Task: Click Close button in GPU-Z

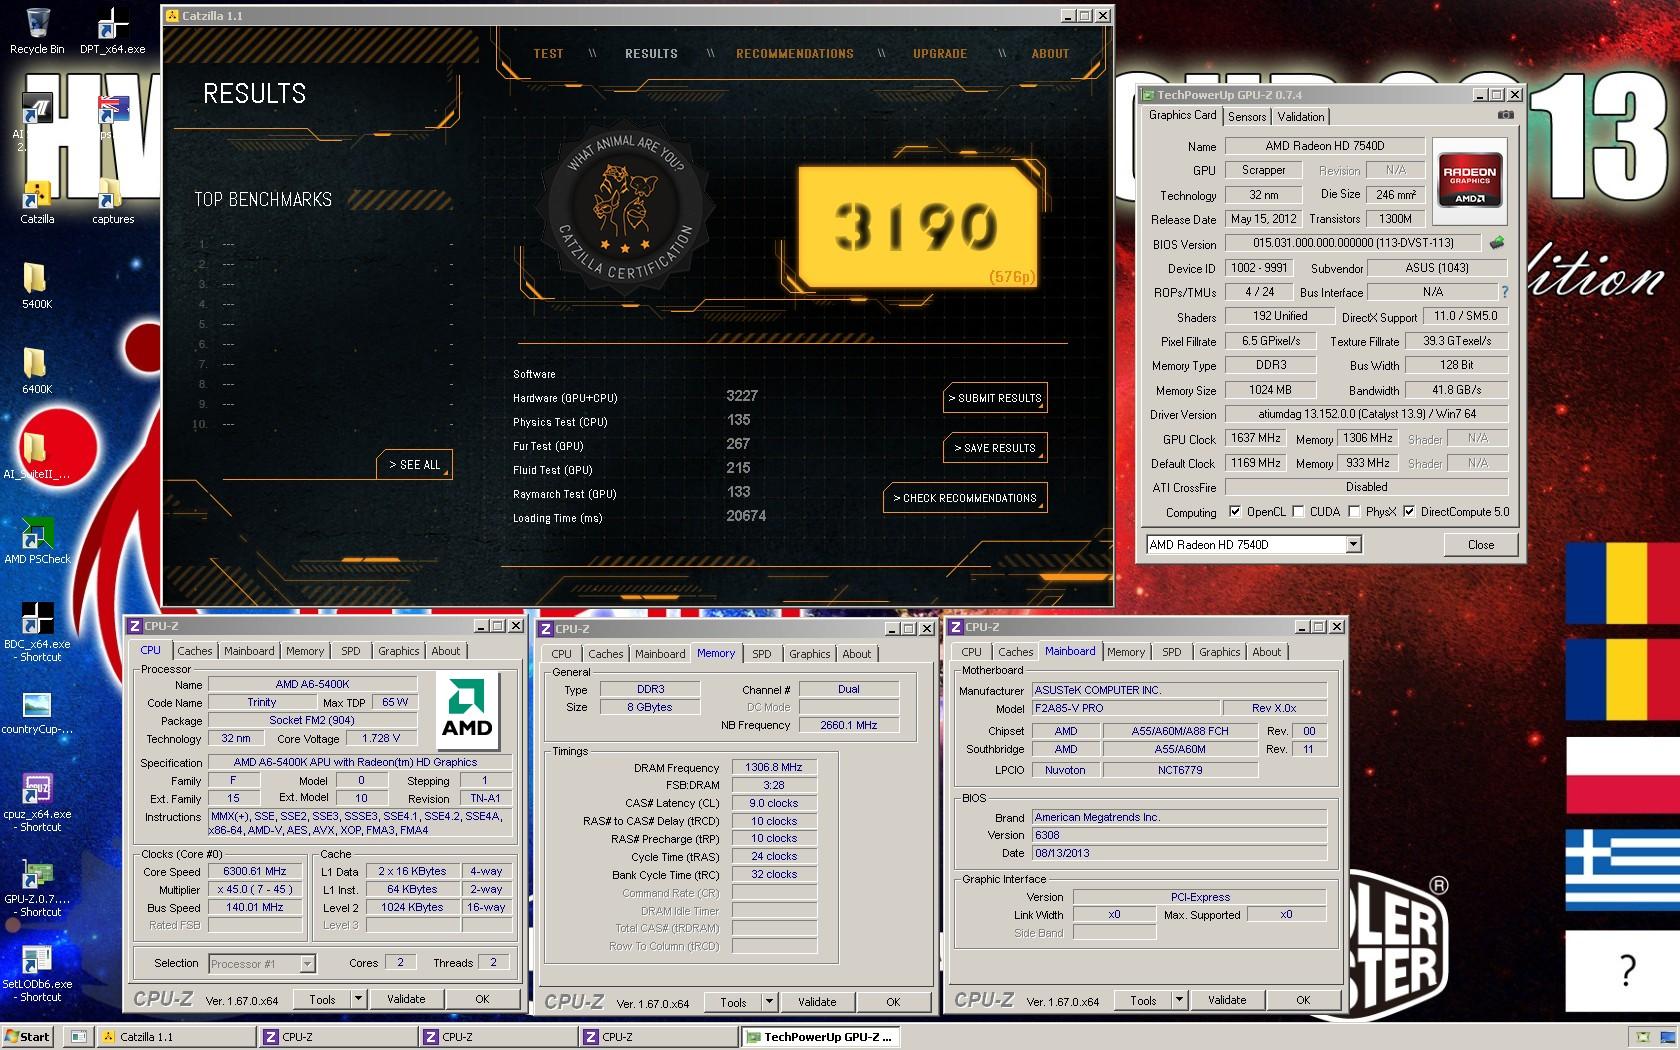Action: (x=1481, y=545)
